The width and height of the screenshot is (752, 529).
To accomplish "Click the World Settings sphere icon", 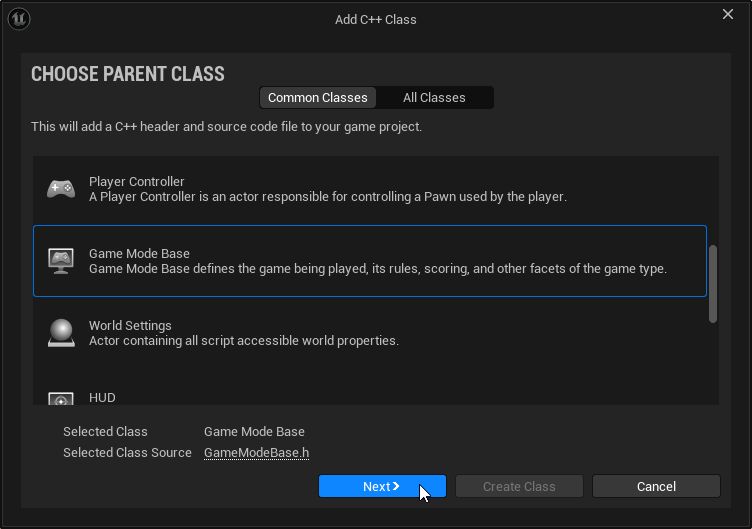I will pyautogui.click(x=60, y=333).
